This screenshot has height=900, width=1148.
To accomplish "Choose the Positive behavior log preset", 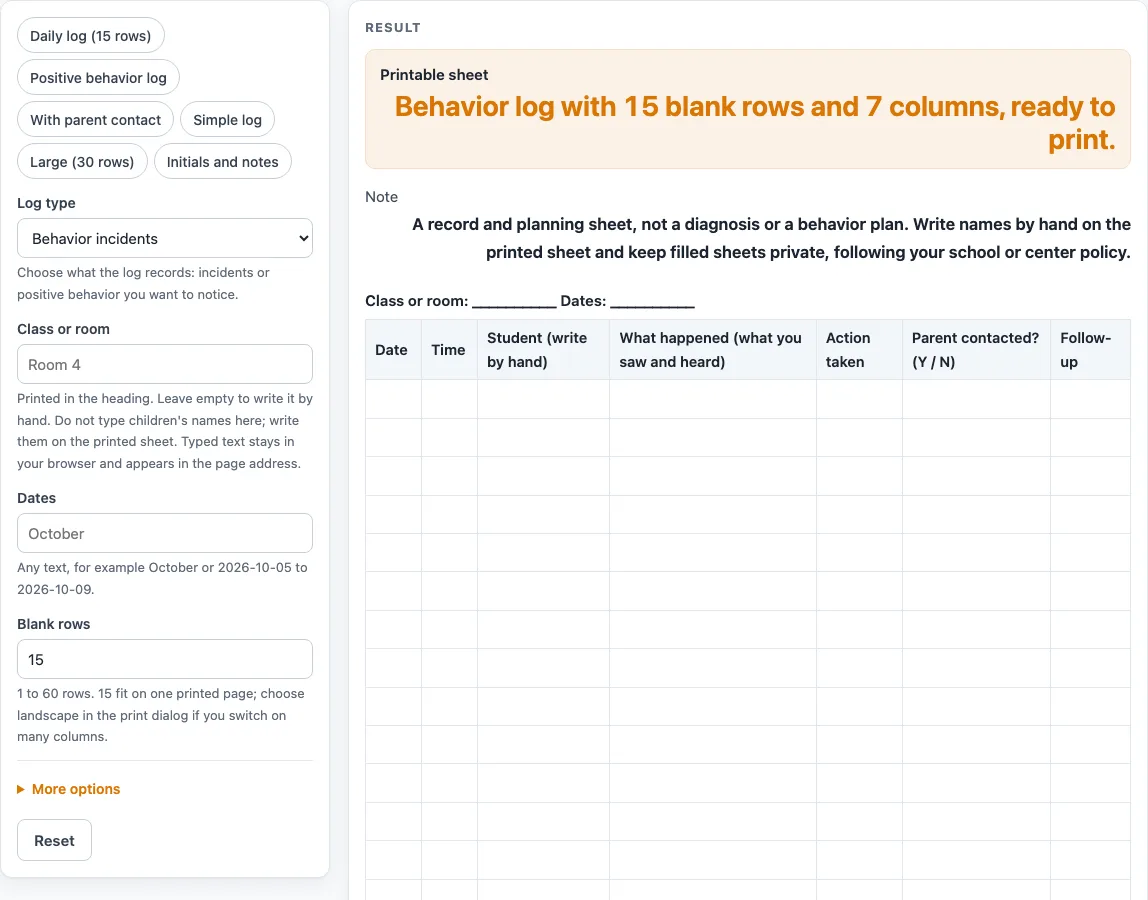I will [98, 78].
